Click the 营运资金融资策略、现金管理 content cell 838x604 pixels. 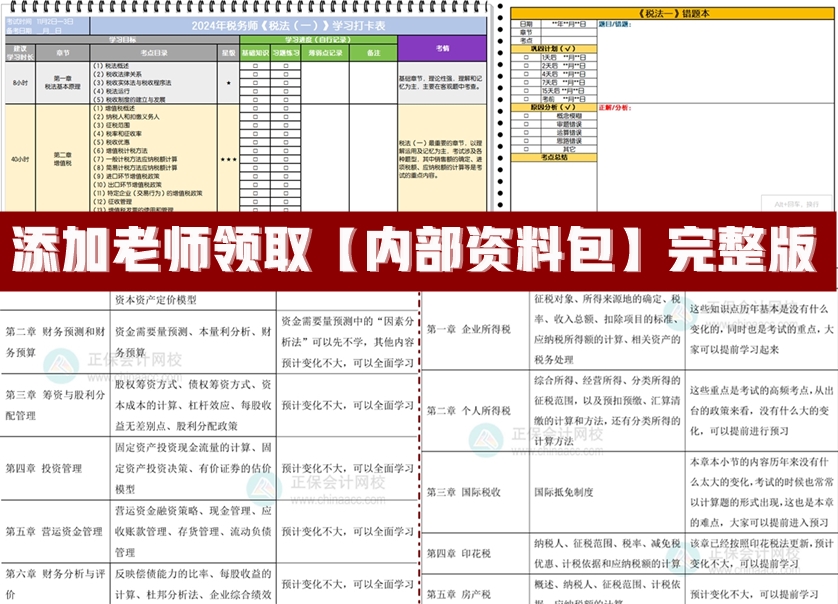click(x=193, y=531)
